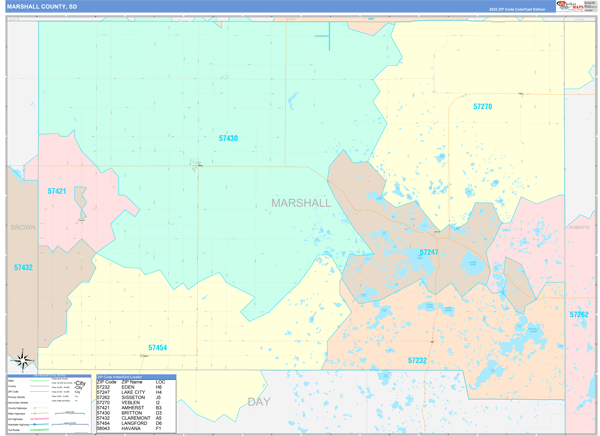Click the ZIP Code index table header

pos(135,378)
